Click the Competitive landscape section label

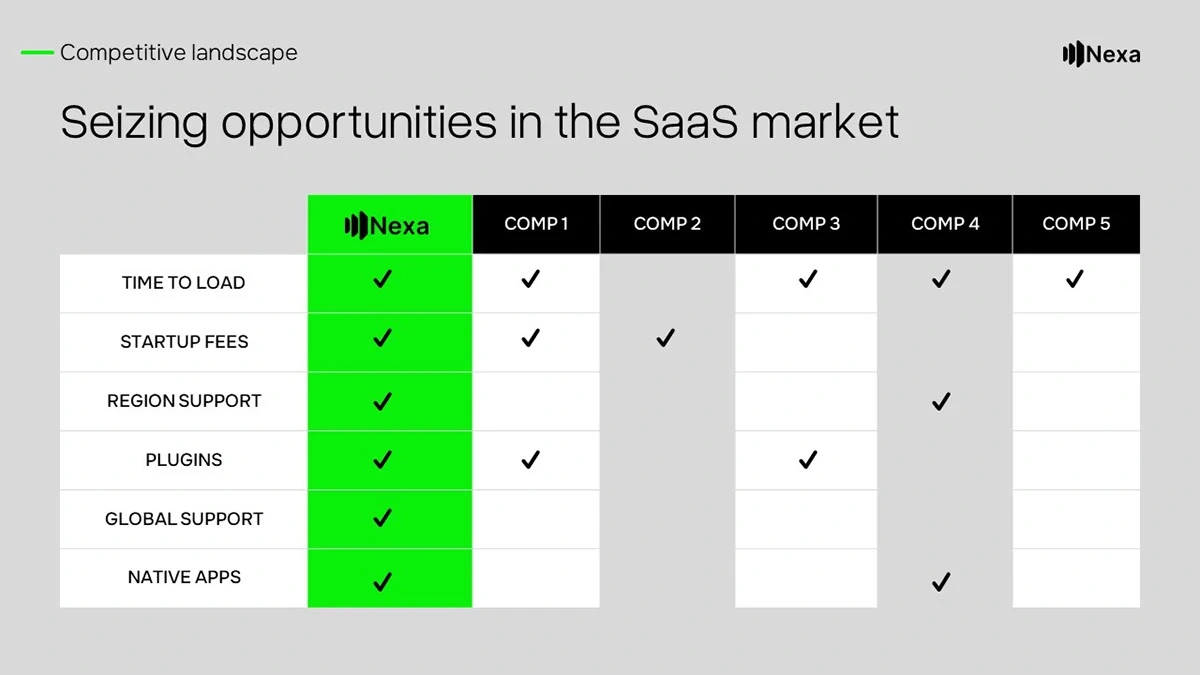[x=179, y=53]
